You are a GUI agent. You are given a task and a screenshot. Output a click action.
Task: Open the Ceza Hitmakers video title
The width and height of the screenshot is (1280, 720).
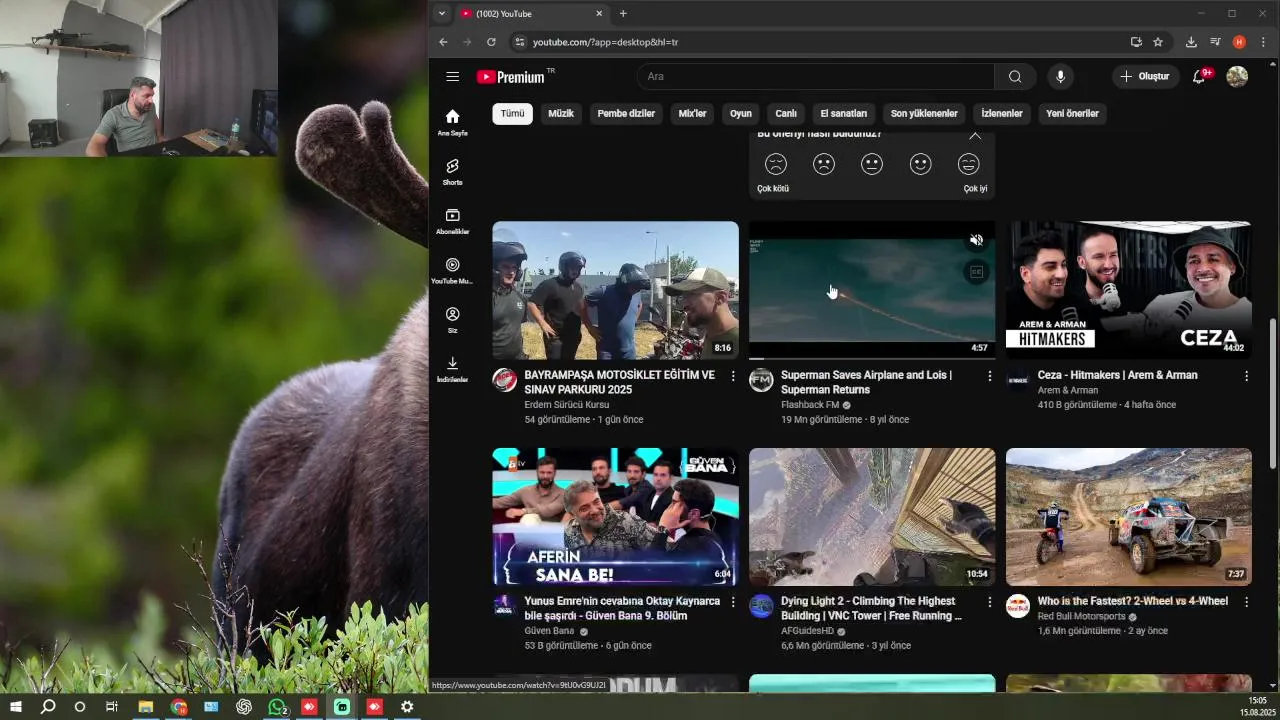[x=1117, y=375]
